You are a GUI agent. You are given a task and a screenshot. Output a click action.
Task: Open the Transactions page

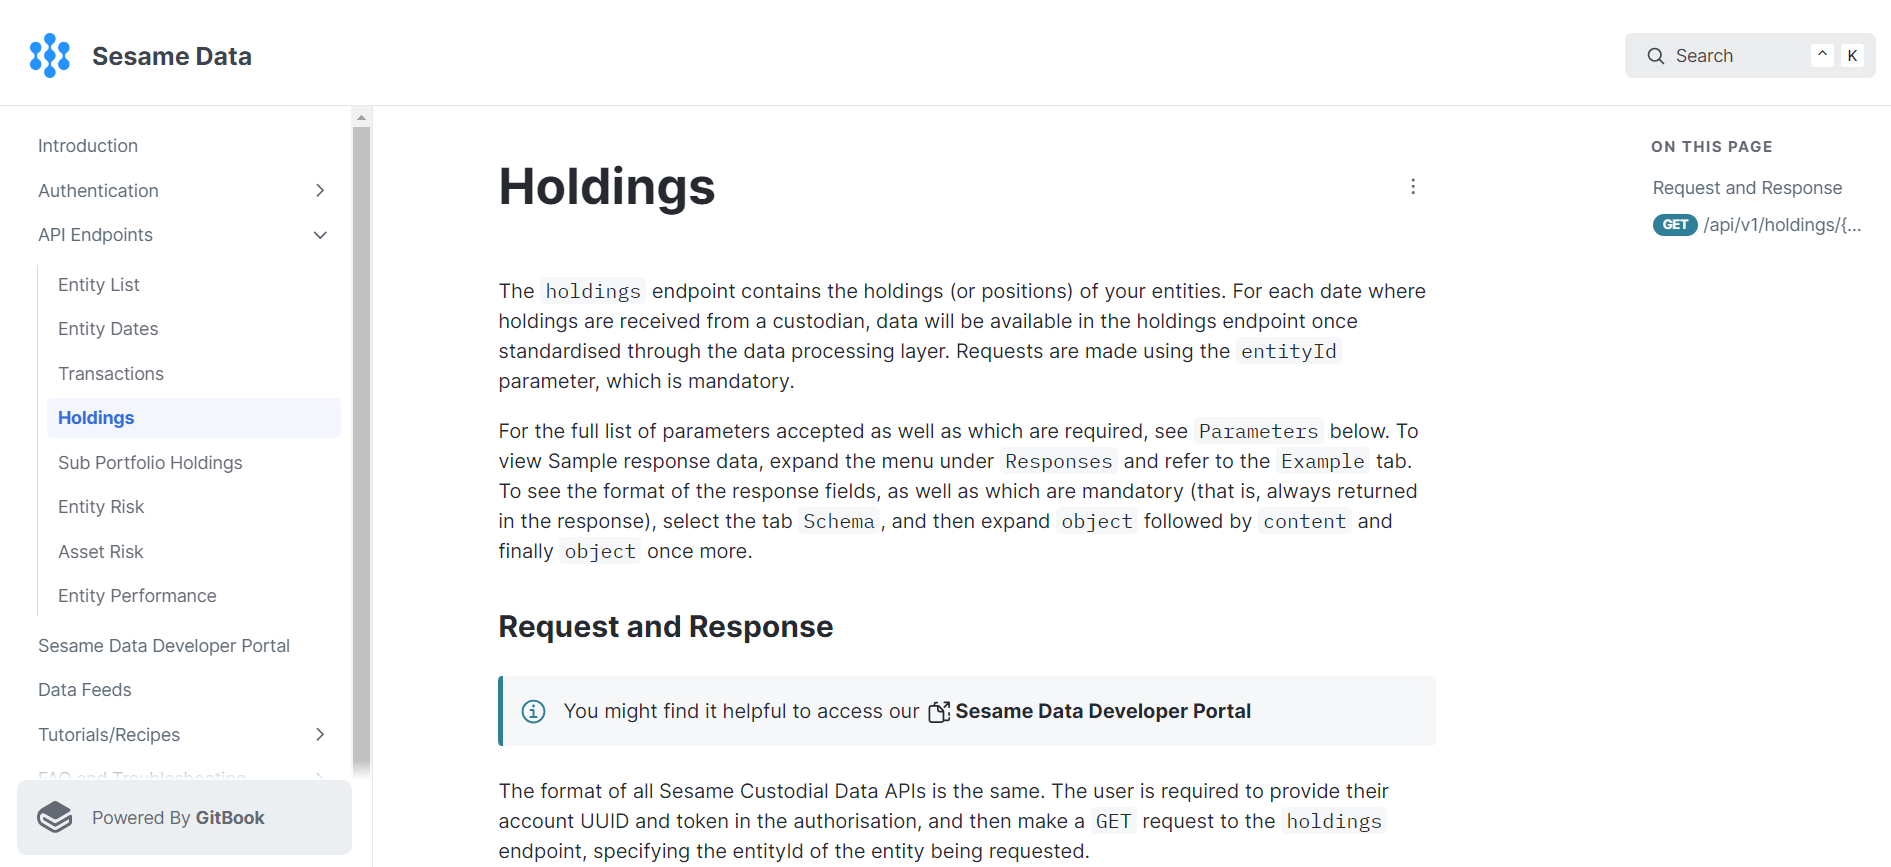[110, 373]
